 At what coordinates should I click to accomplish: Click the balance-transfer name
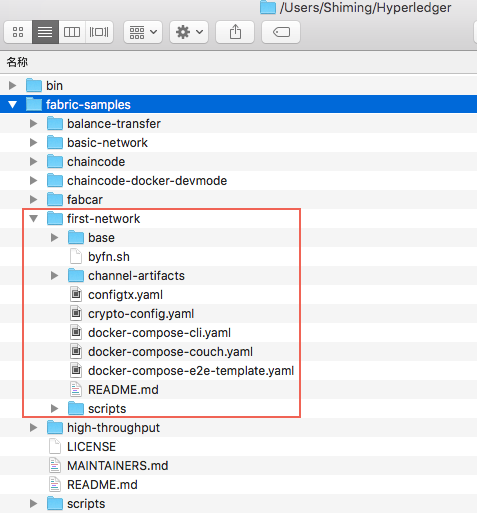(x=114, y=124)
